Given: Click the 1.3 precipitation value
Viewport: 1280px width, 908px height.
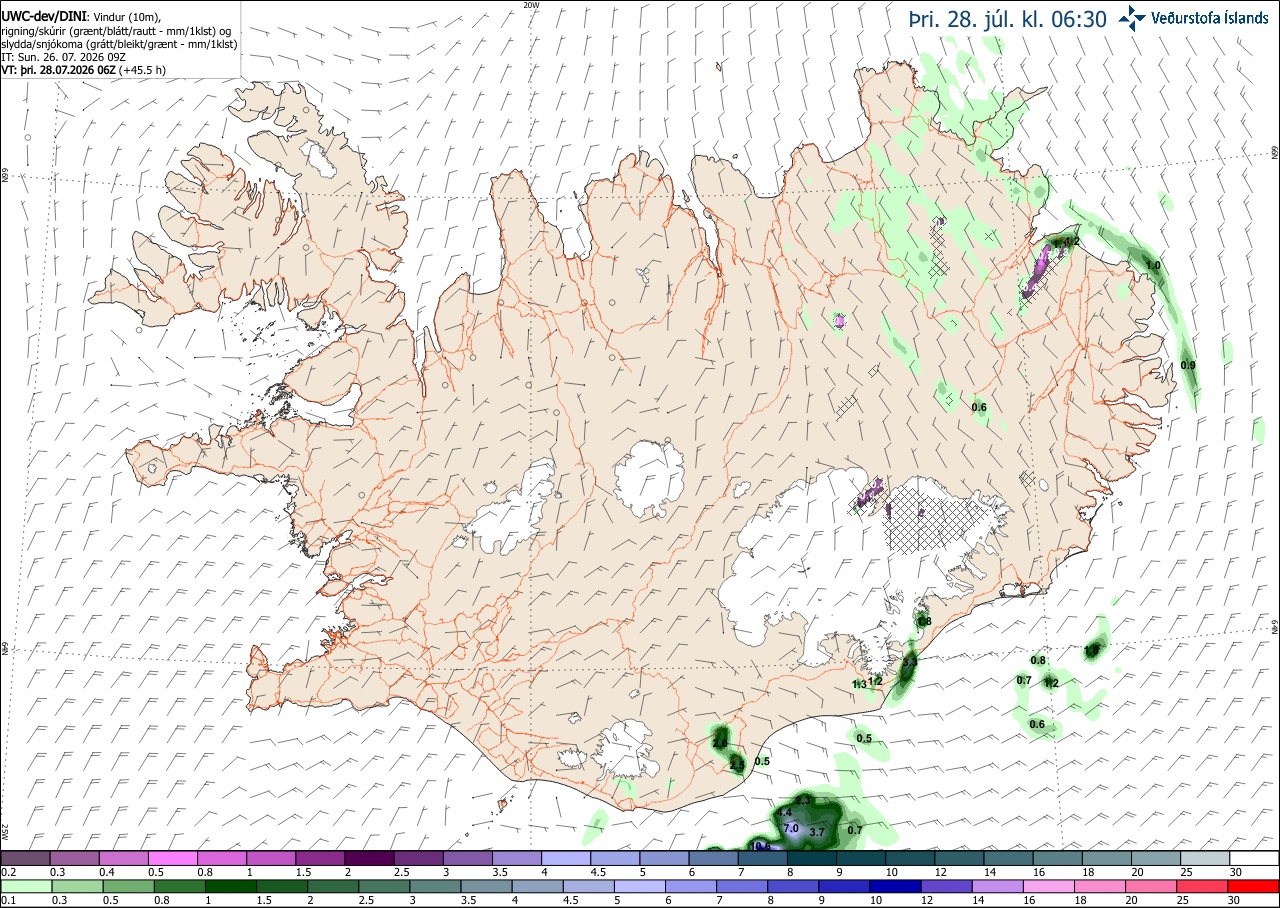Looking at the screenshot, I should [859, 684].
